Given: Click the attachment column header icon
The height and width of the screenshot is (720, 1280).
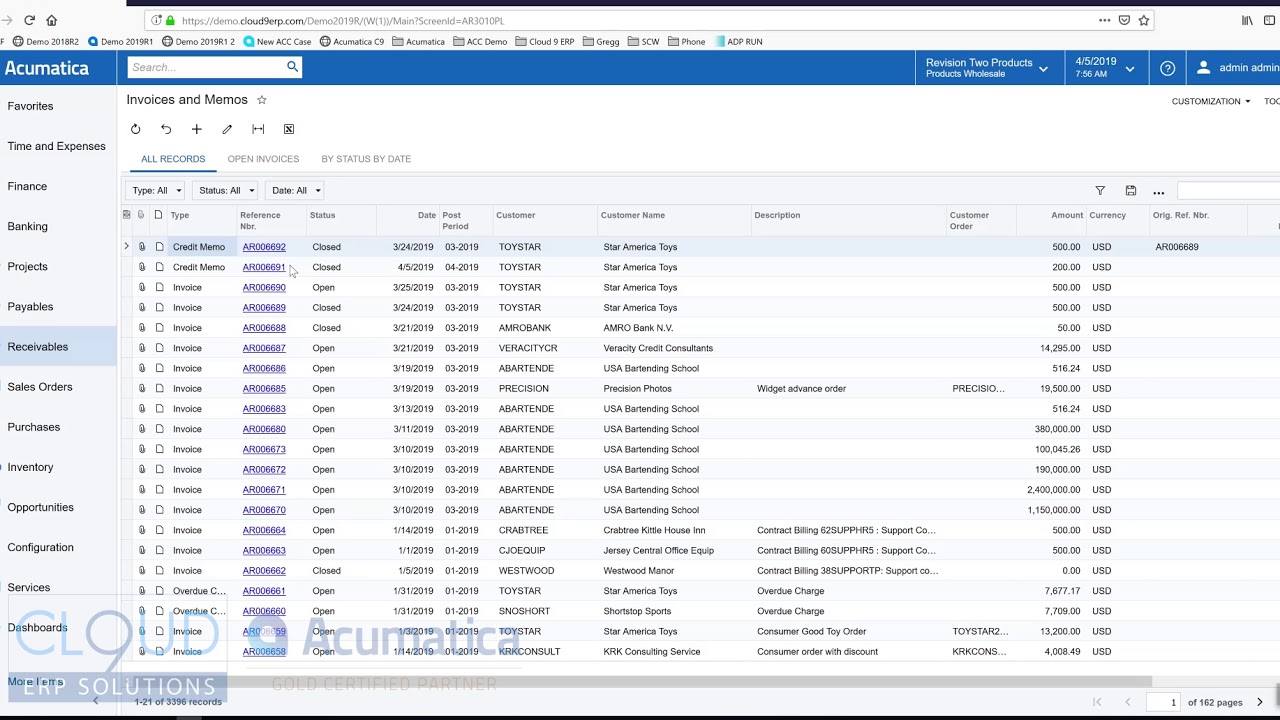Looking at the screenshot, I should 141,215.
